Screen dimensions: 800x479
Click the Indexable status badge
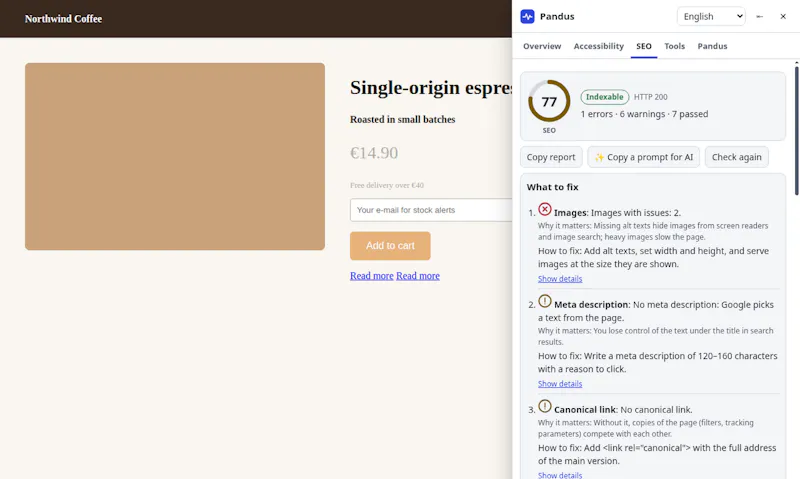[605, 97]
